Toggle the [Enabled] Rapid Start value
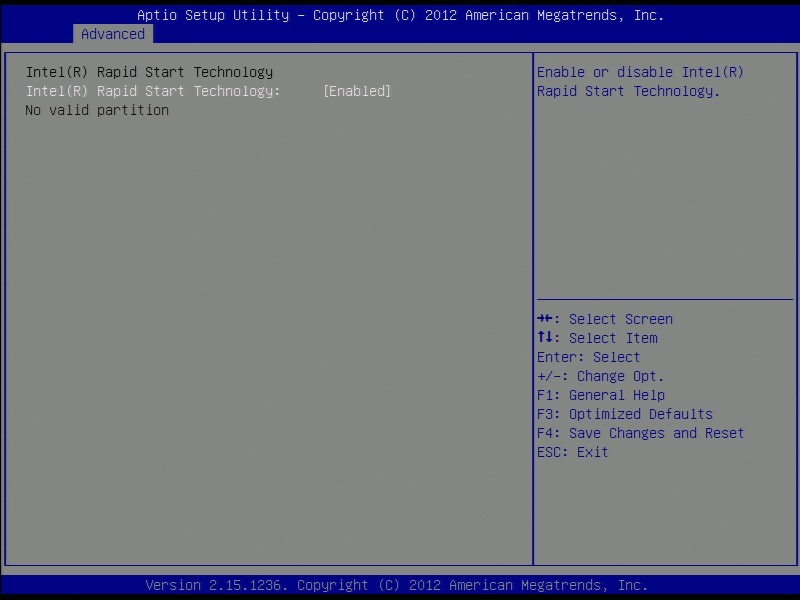 pos(357,91)
